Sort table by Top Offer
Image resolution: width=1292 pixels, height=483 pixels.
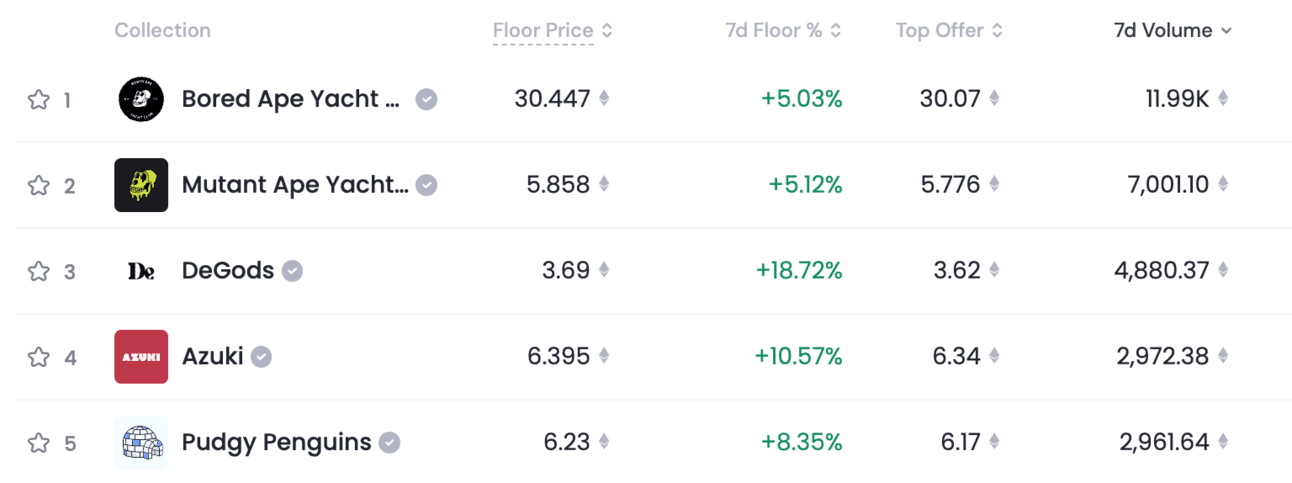pos(949,31)
